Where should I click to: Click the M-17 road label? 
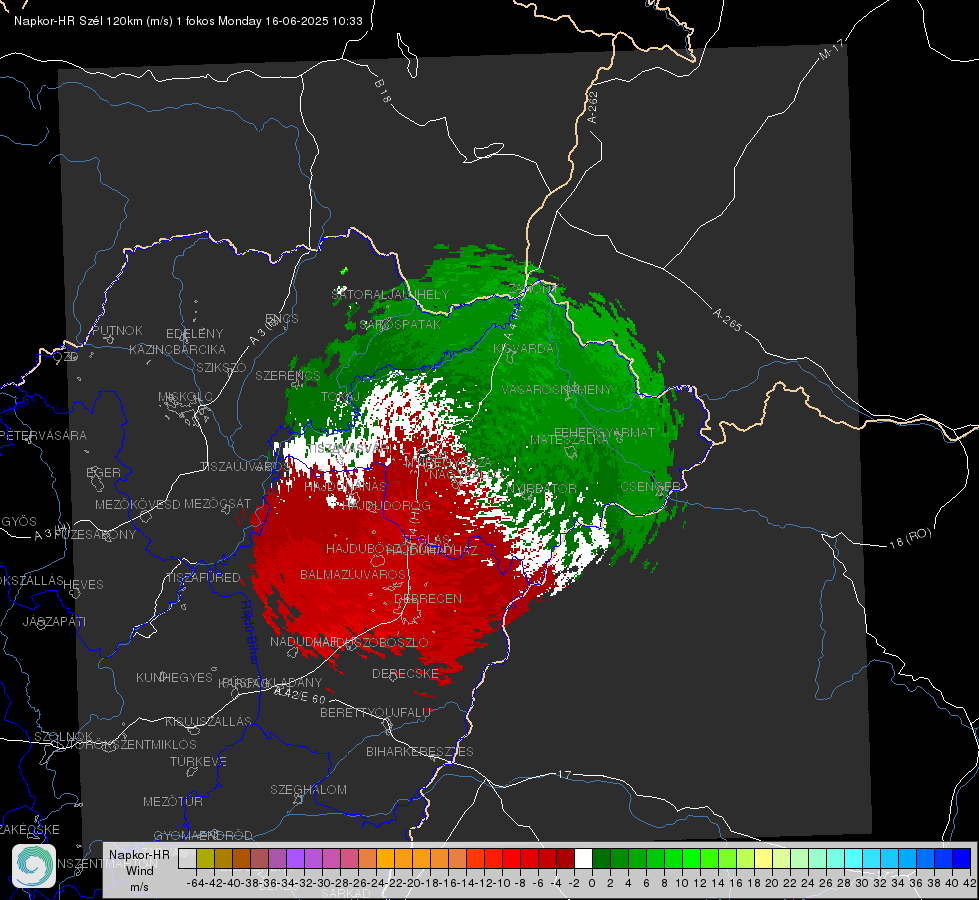pyautogui.click(x=831, y=49)
